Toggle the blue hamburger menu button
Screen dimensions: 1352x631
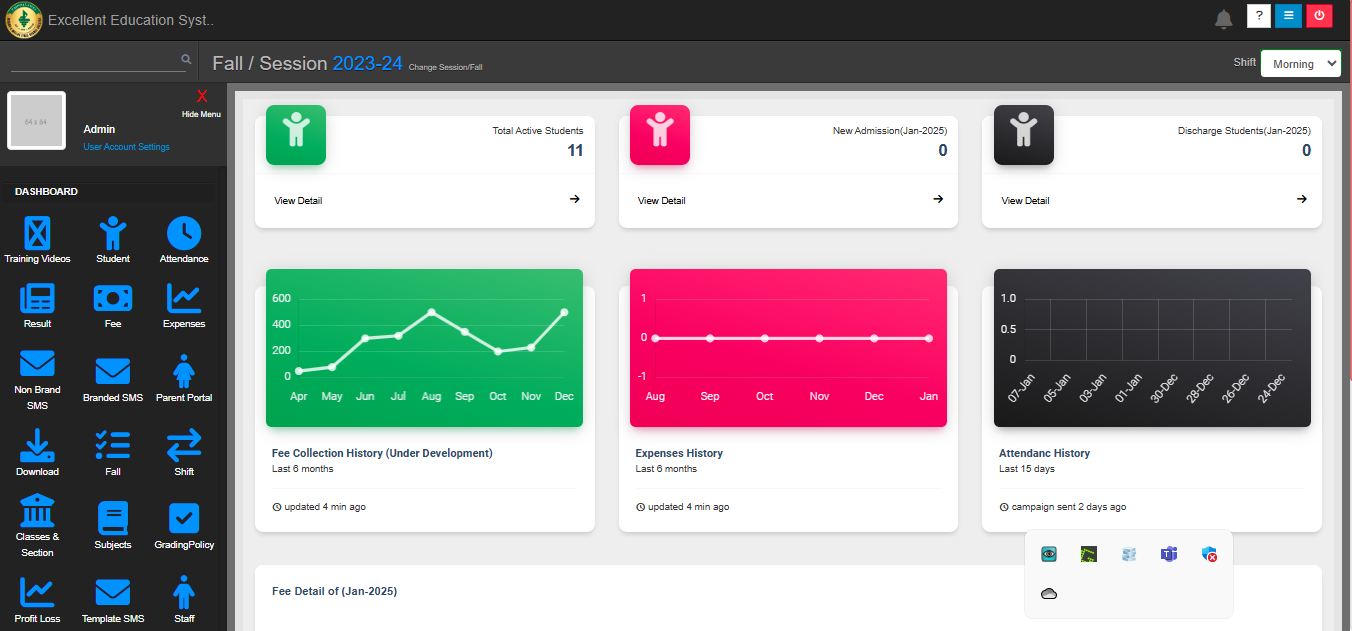1288,16
